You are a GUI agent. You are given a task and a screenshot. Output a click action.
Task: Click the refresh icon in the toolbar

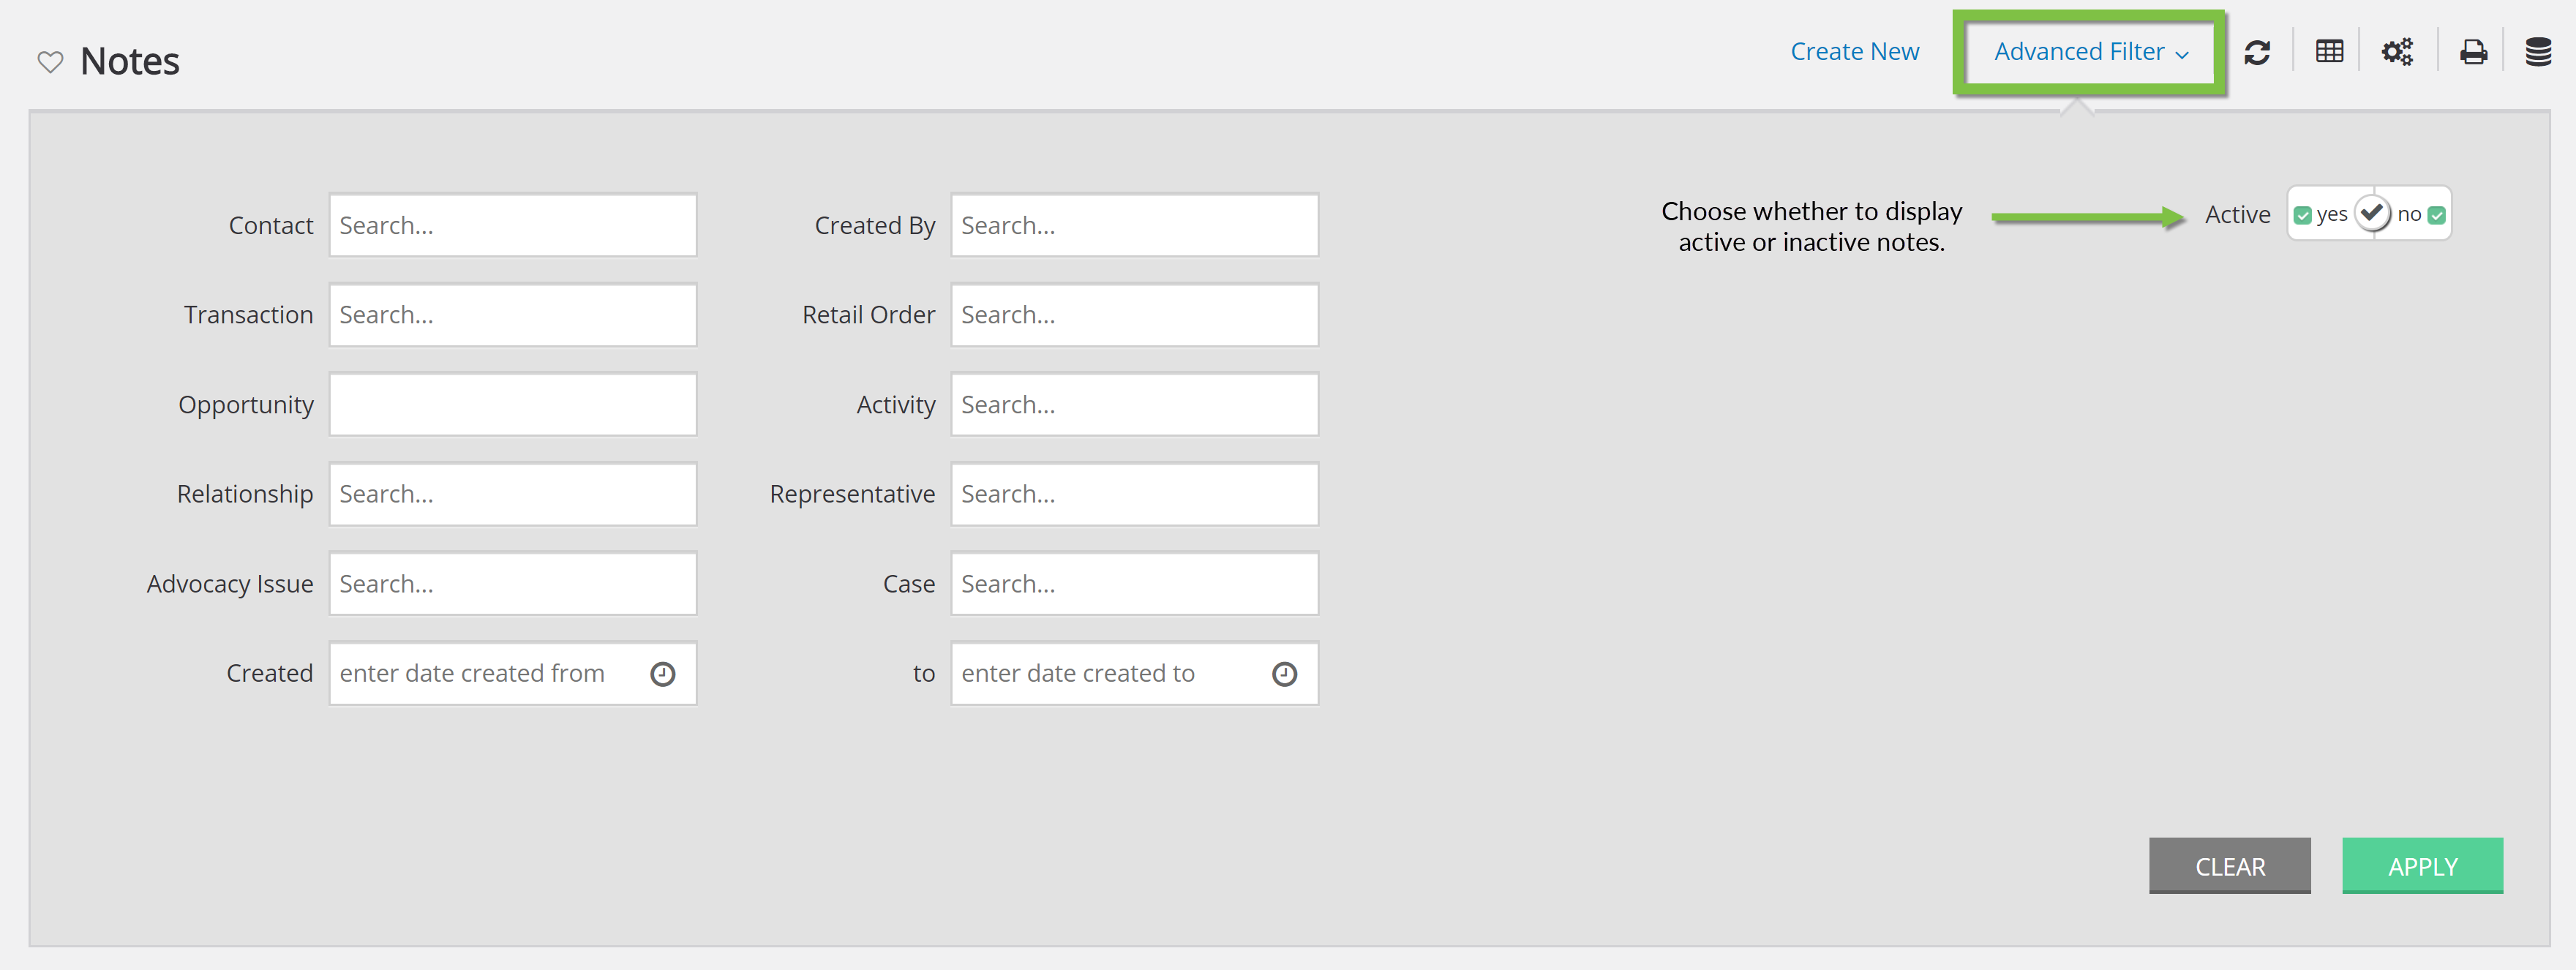click(2257, 52)
